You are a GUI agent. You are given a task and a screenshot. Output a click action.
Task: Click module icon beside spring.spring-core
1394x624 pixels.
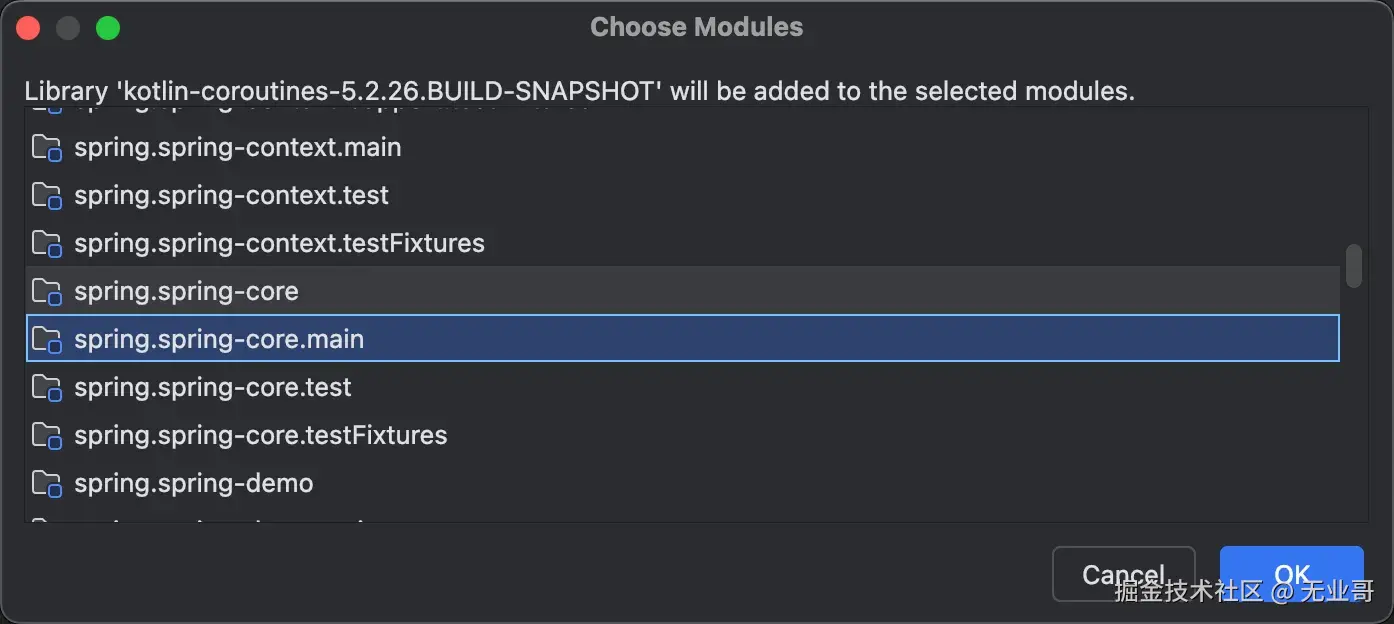pos(47,292)
